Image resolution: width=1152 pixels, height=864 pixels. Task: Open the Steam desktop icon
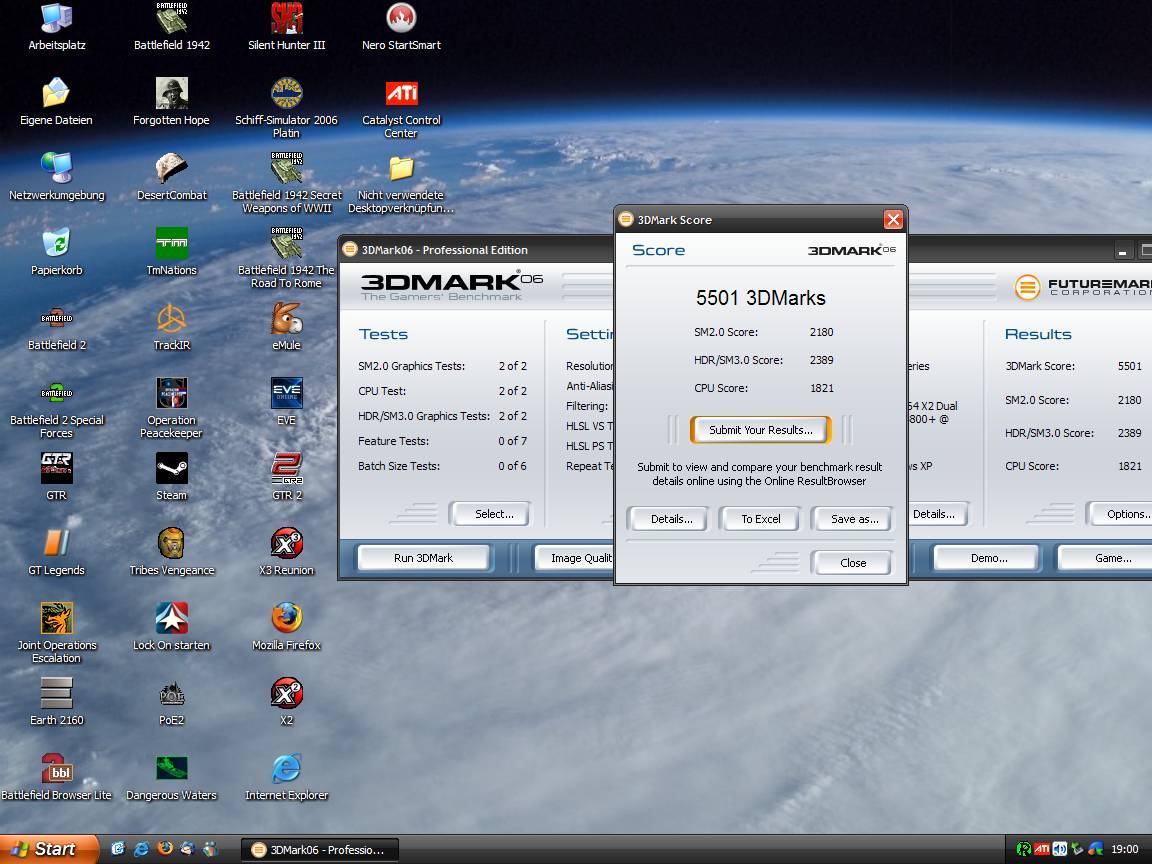(171, 477)
